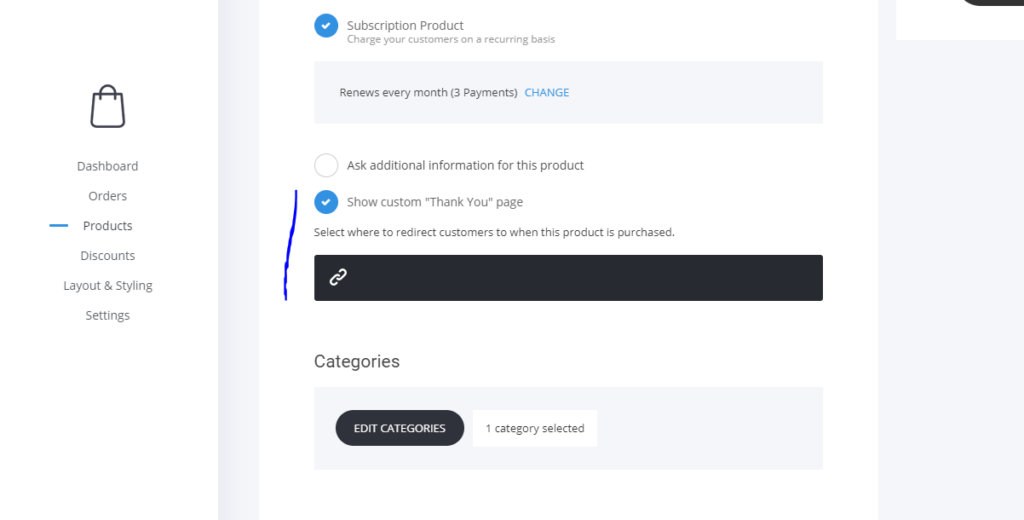The width and height of the screenshot is (1024, 520).
Task: Click the blue active indicator beside Products
Action: [x=59, y=226]
